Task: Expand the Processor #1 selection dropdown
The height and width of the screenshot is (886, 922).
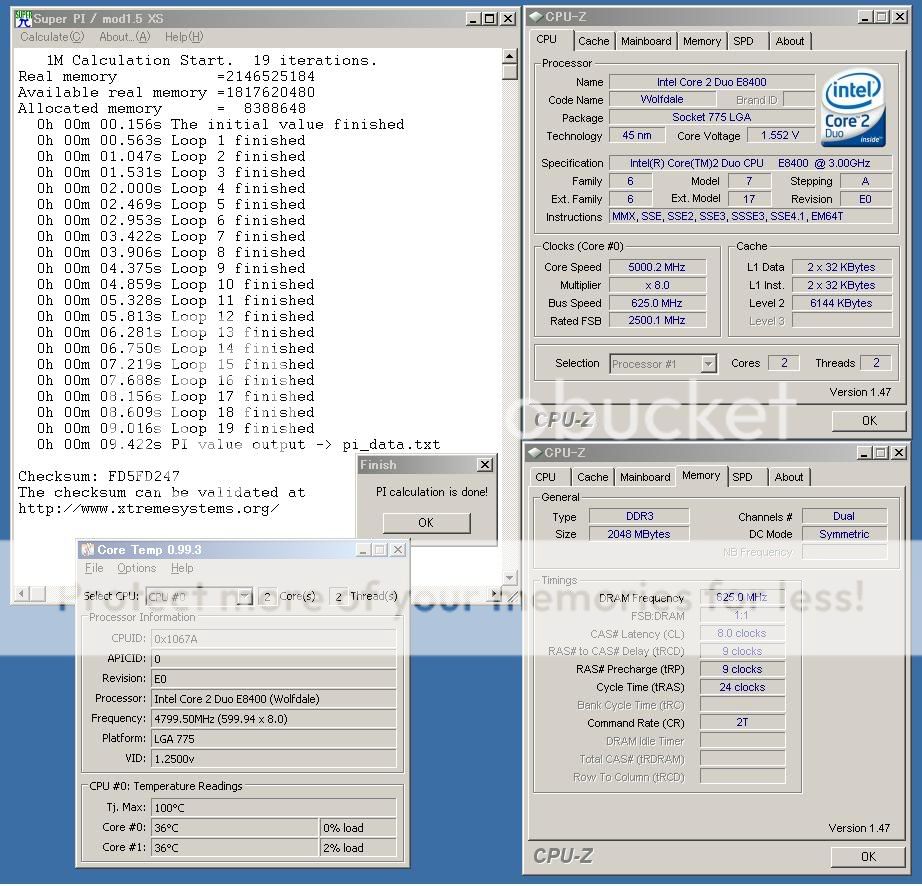Action: (709, 364)
